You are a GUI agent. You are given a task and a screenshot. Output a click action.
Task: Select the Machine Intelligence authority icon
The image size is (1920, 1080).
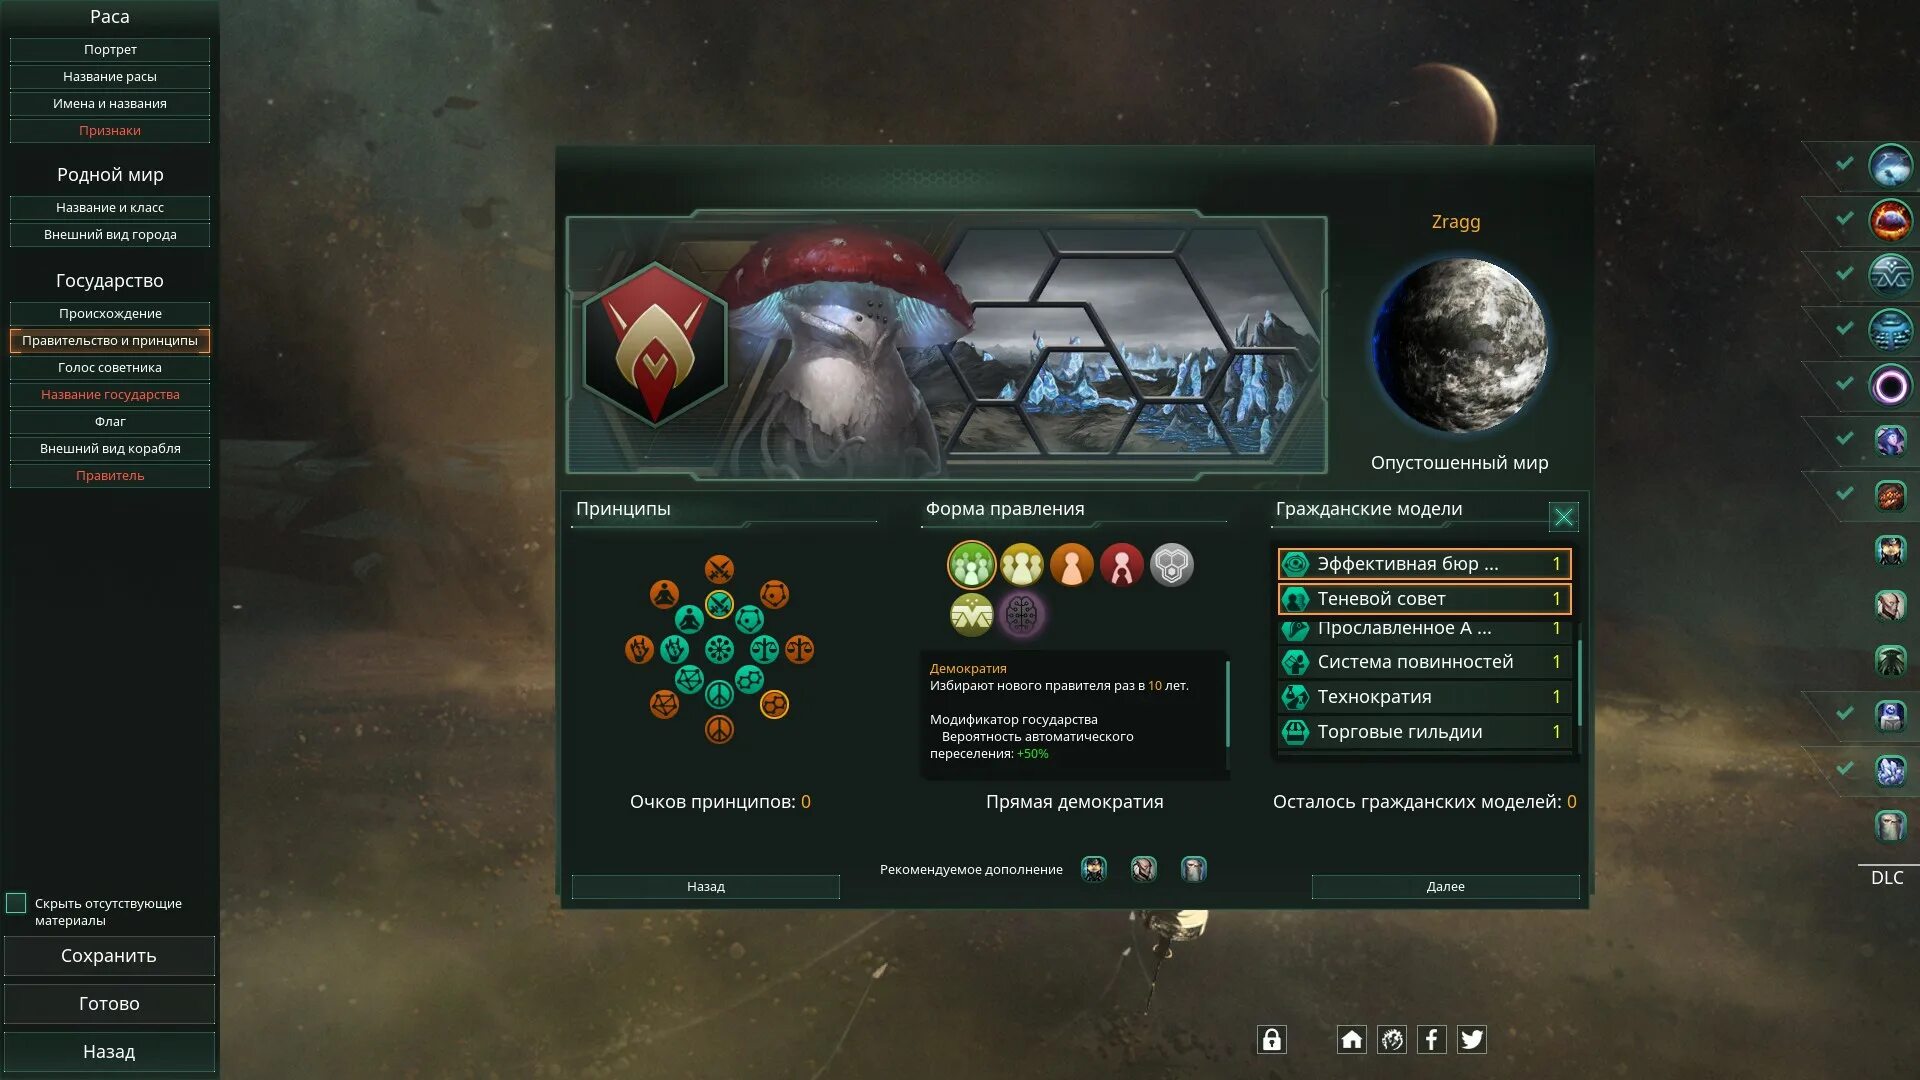[1171, 565]
